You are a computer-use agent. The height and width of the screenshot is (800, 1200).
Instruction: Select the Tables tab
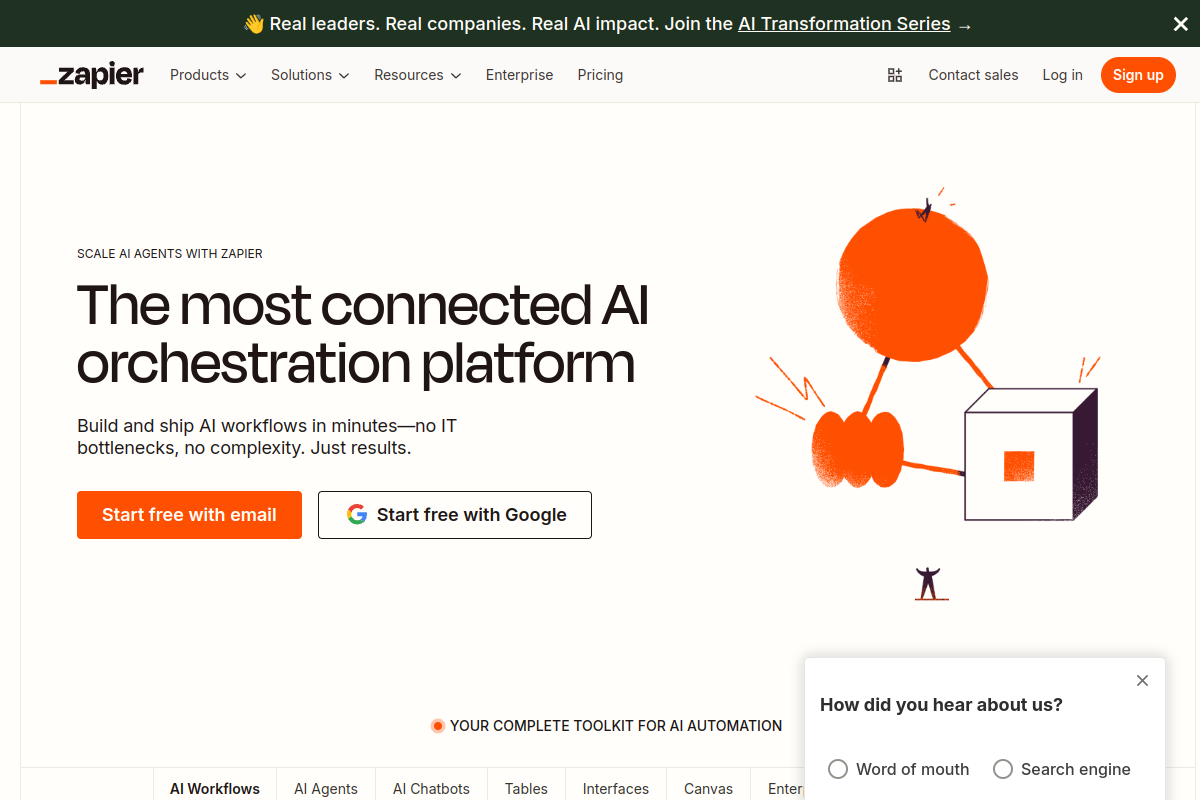click(526, 788)
